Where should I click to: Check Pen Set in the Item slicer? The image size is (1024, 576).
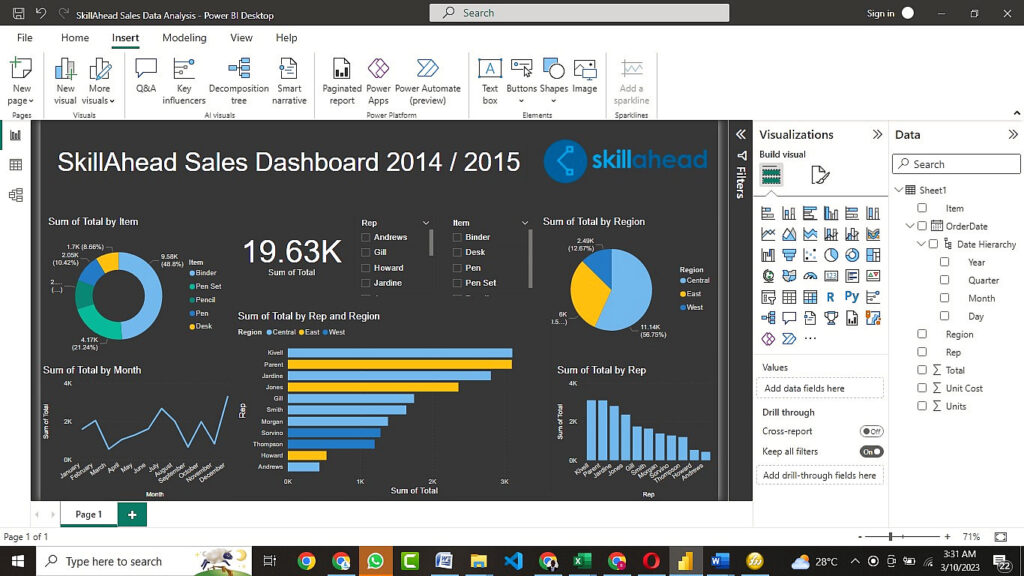[x=457, y=283]
